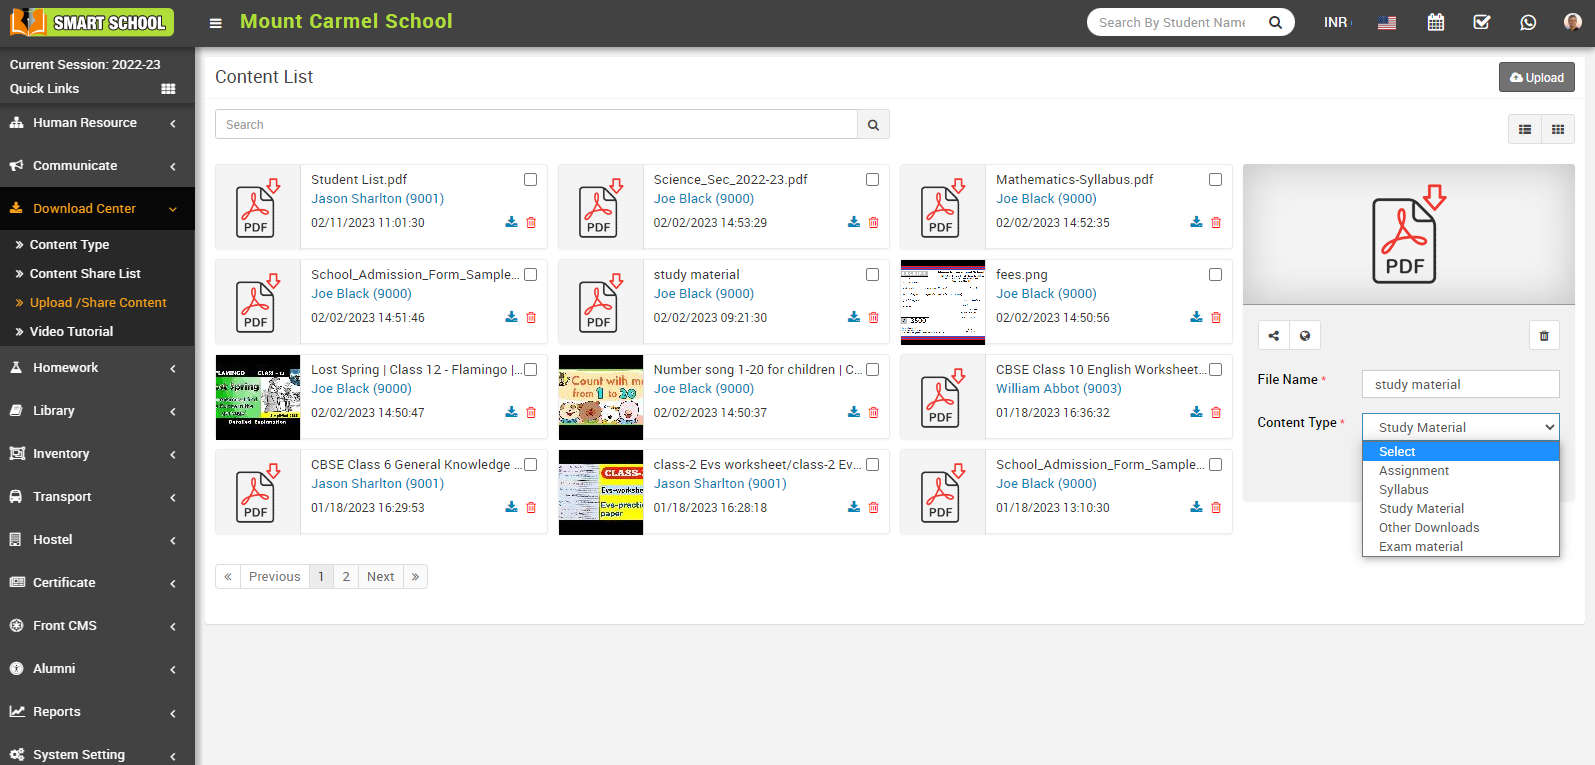Switch to grid view of content
Image resolution: width=1595 pixels, height=765 pixels.
1557,129
